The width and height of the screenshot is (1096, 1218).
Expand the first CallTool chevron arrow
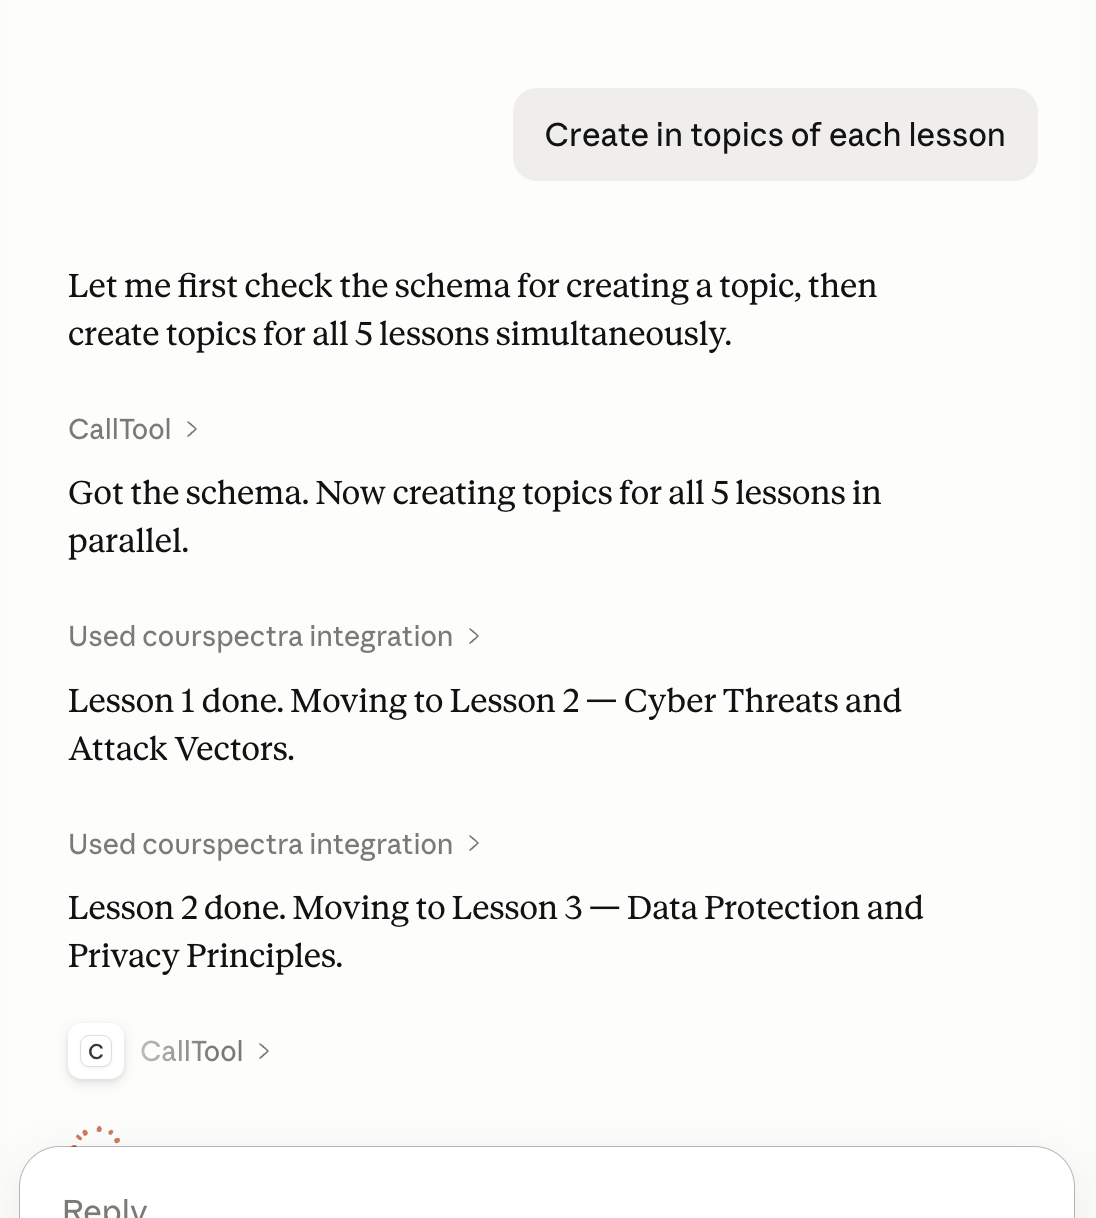coord(192,429)
